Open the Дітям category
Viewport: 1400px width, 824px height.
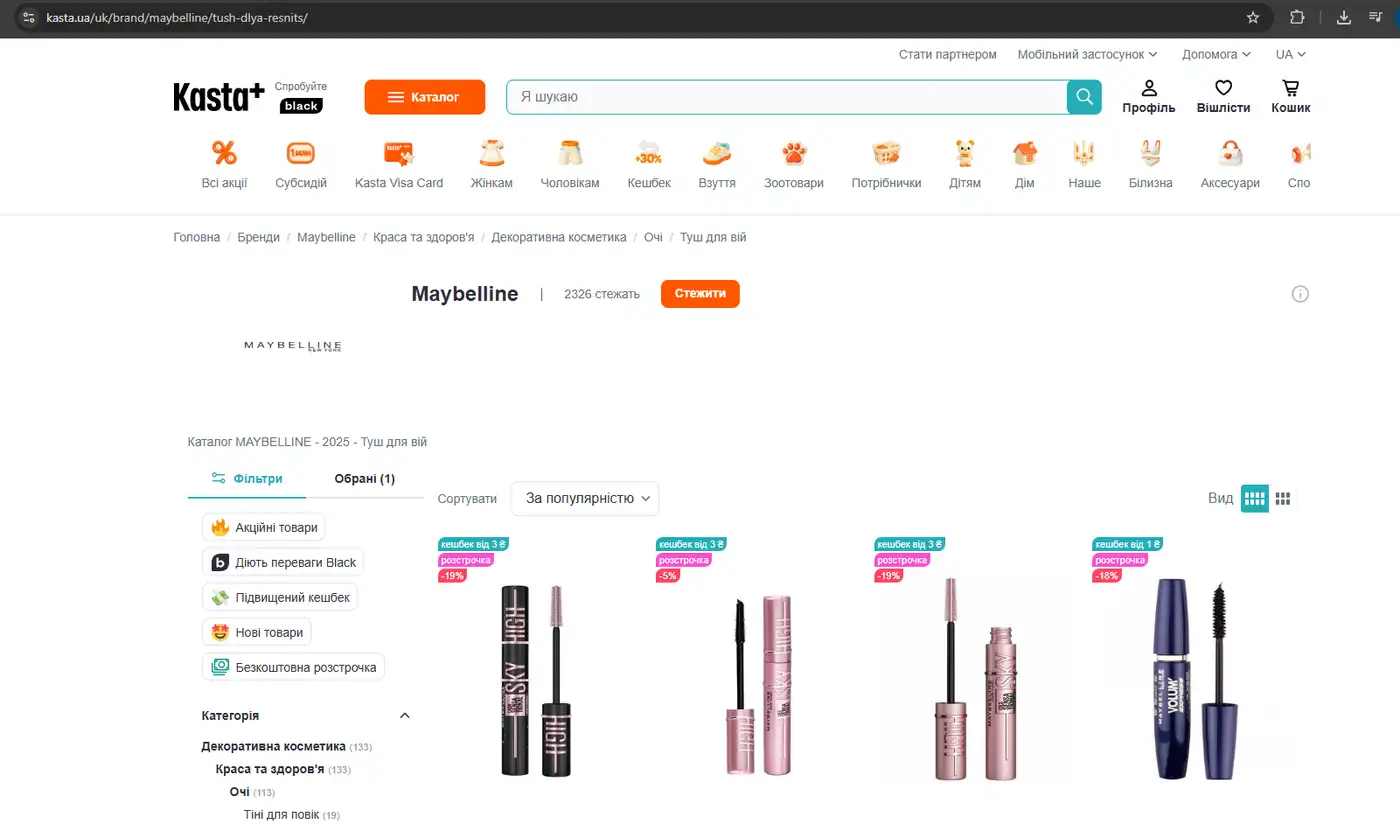(x=965, y=165)
